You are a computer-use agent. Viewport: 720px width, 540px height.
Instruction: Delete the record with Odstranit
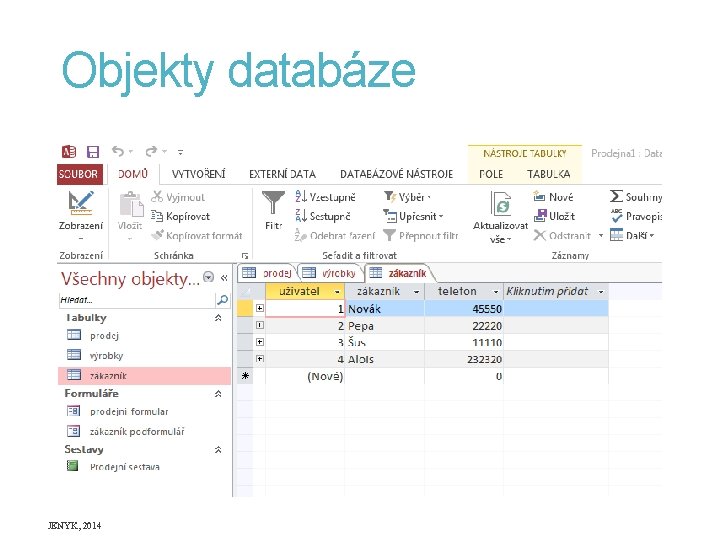coord(562,236)
